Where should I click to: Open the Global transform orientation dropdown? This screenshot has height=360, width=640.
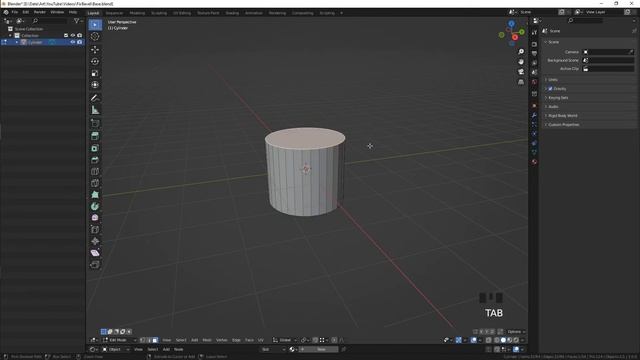point(285,340)
